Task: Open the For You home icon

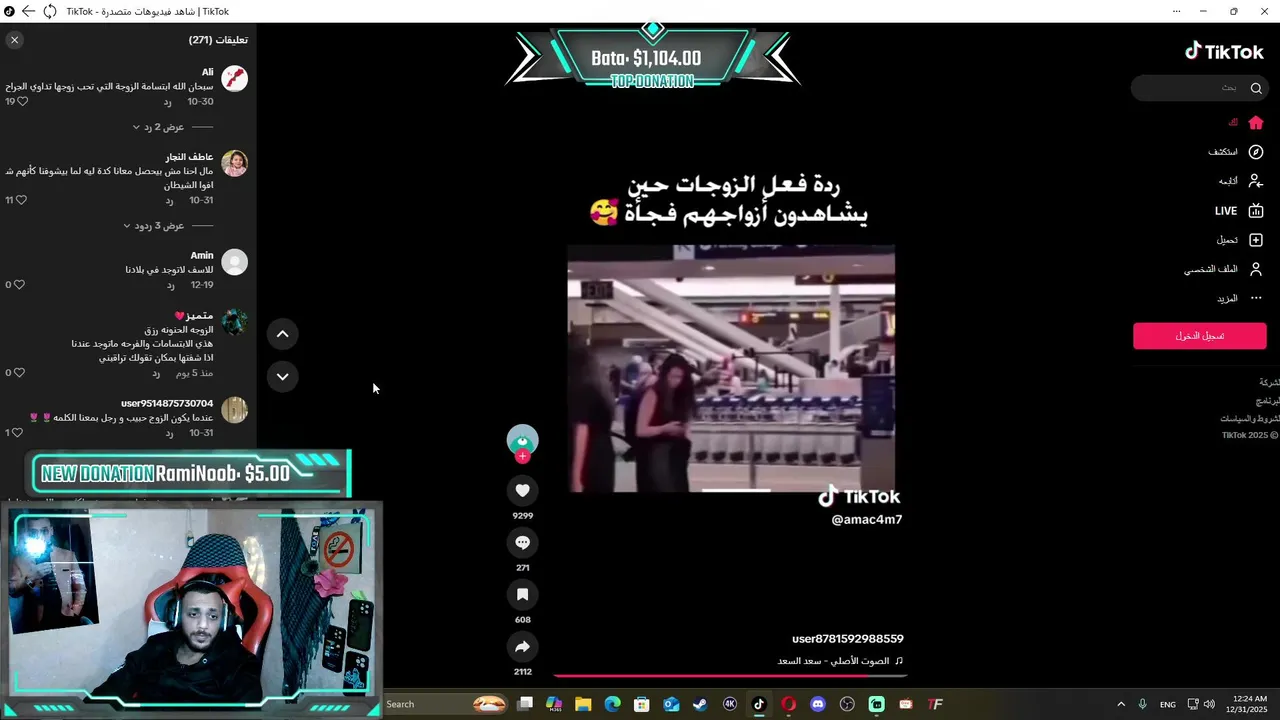Action: tap(1256, 122)
